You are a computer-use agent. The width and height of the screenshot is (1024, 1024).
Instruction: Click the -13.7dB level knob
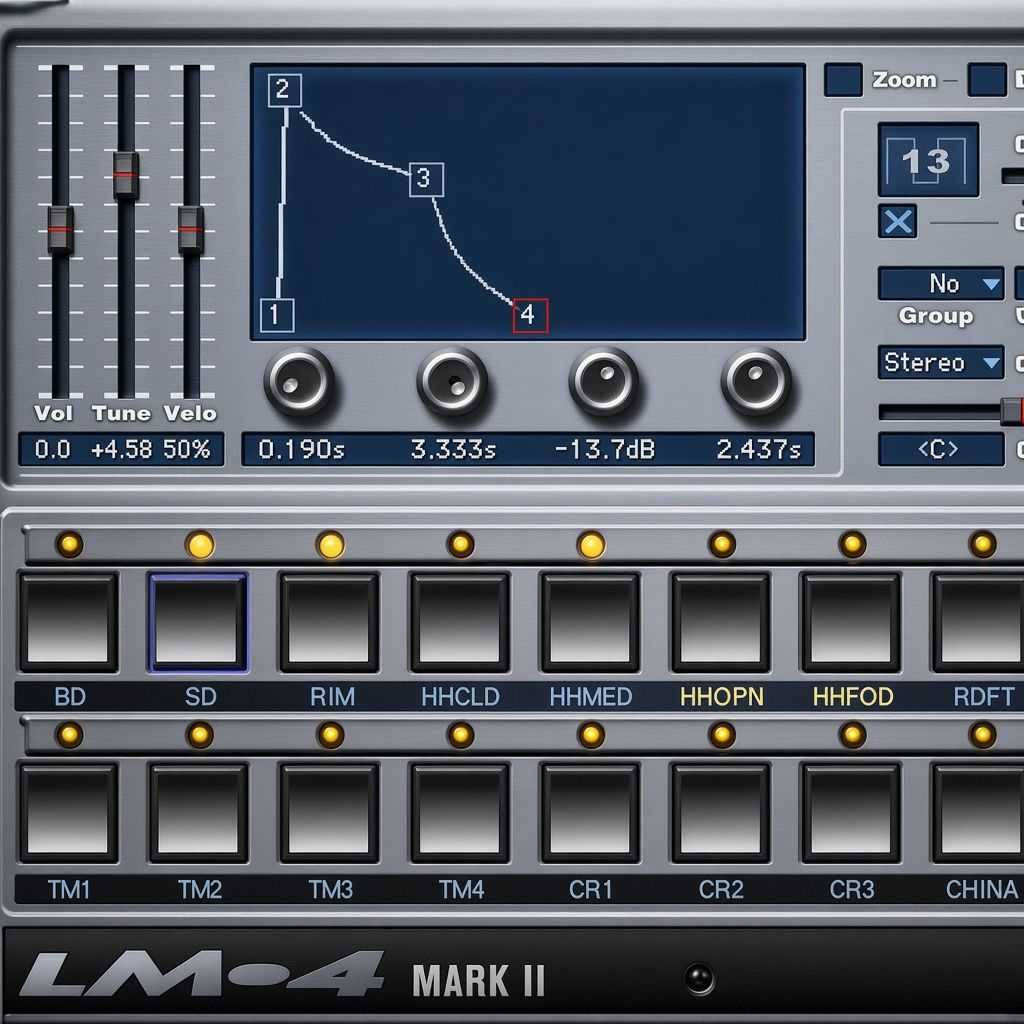[x=604, y=381]
